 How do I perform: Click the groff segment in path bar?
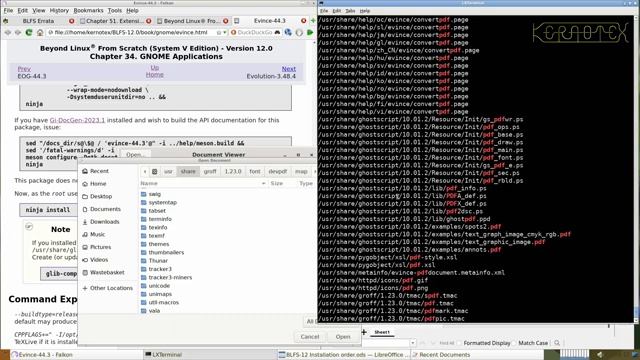pos(210,171)
